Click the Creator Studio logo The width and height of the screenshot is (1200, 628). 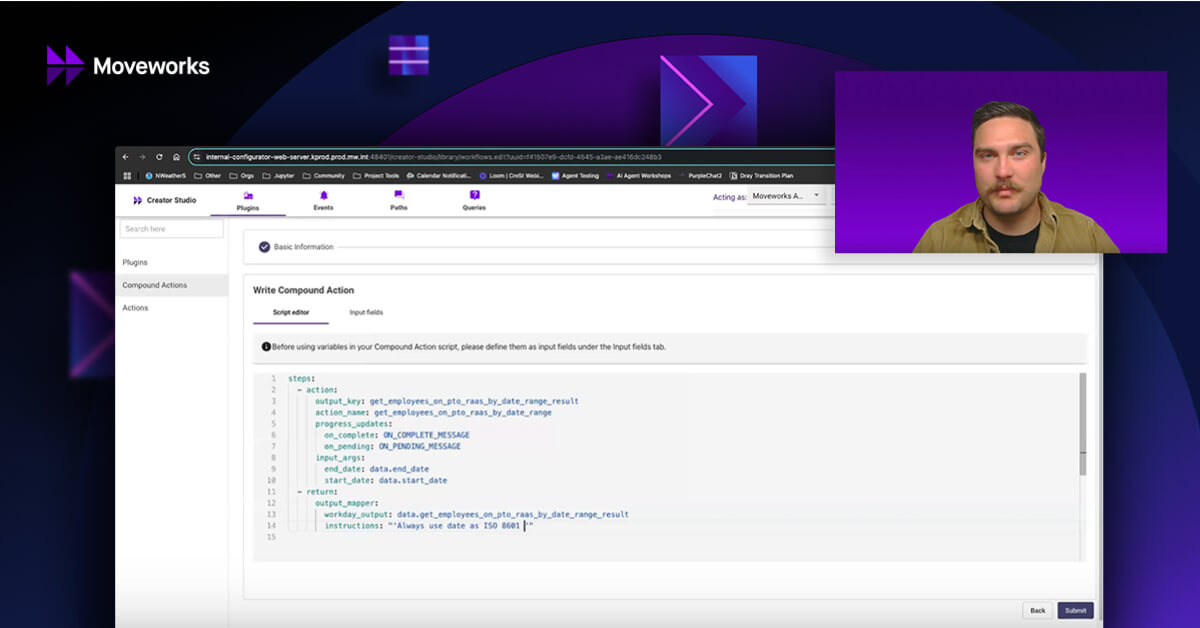pyautogui.click(x=165, y=200)
